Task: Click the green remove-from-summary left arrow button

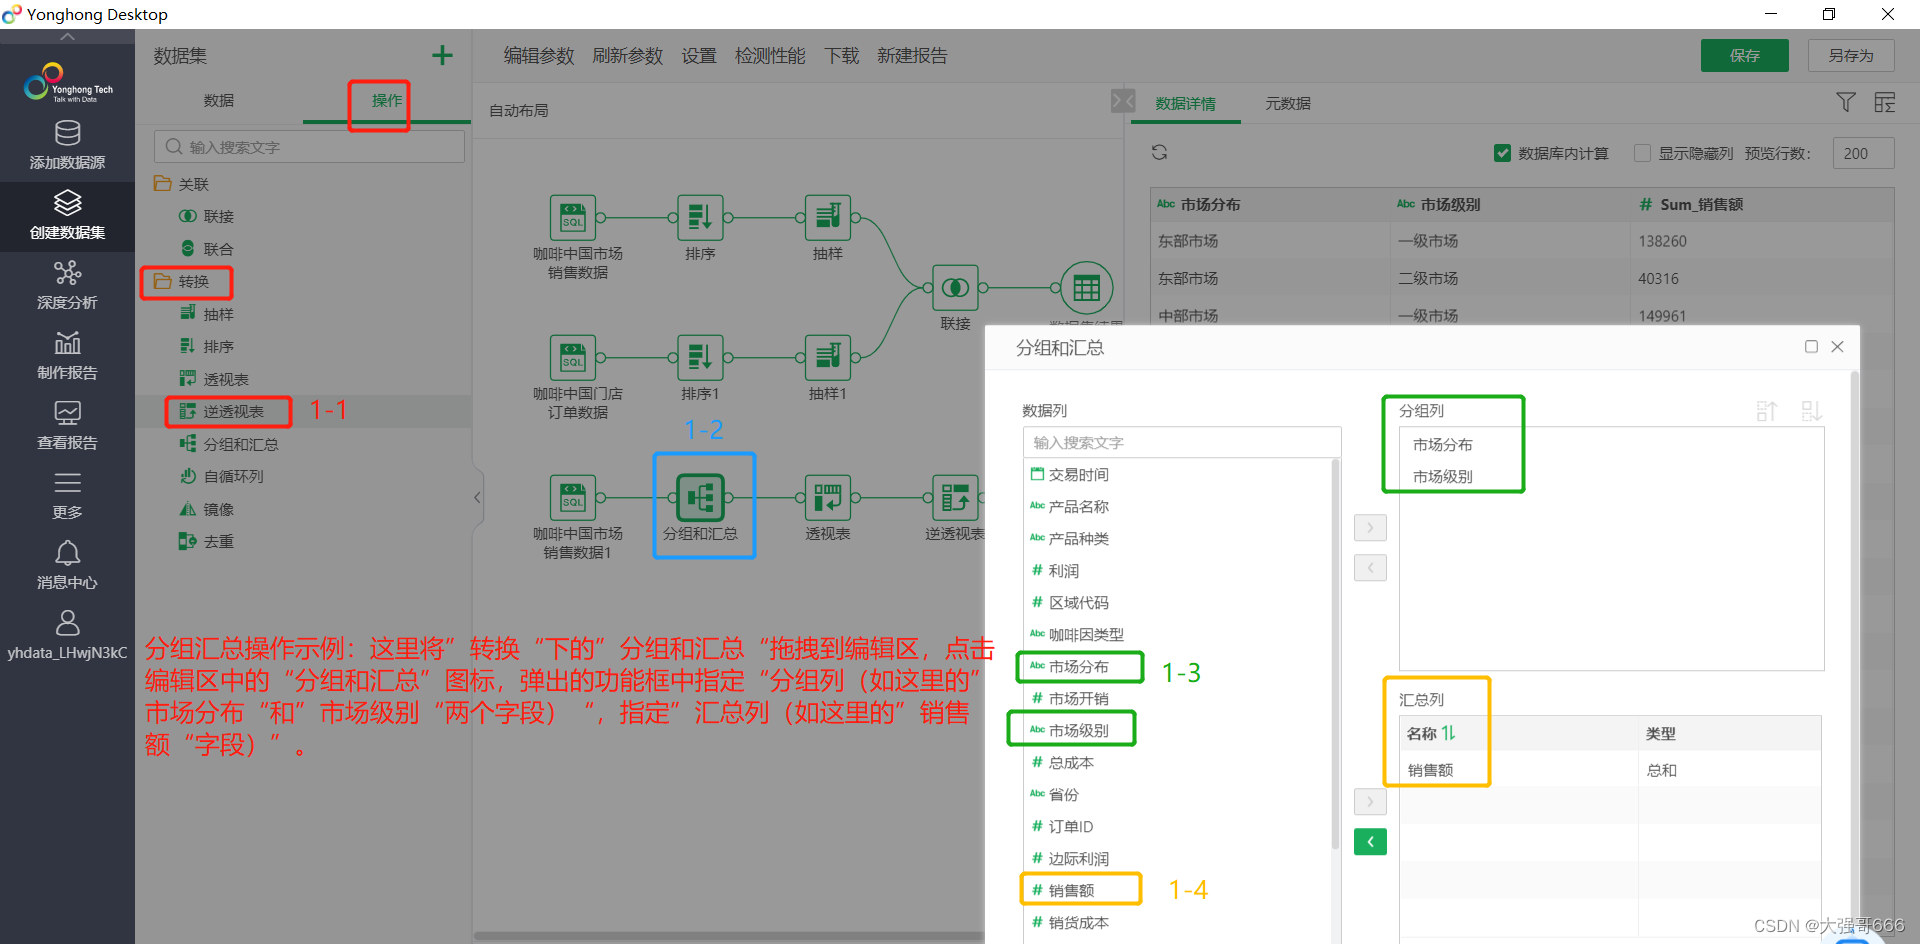Action: 1370,842
